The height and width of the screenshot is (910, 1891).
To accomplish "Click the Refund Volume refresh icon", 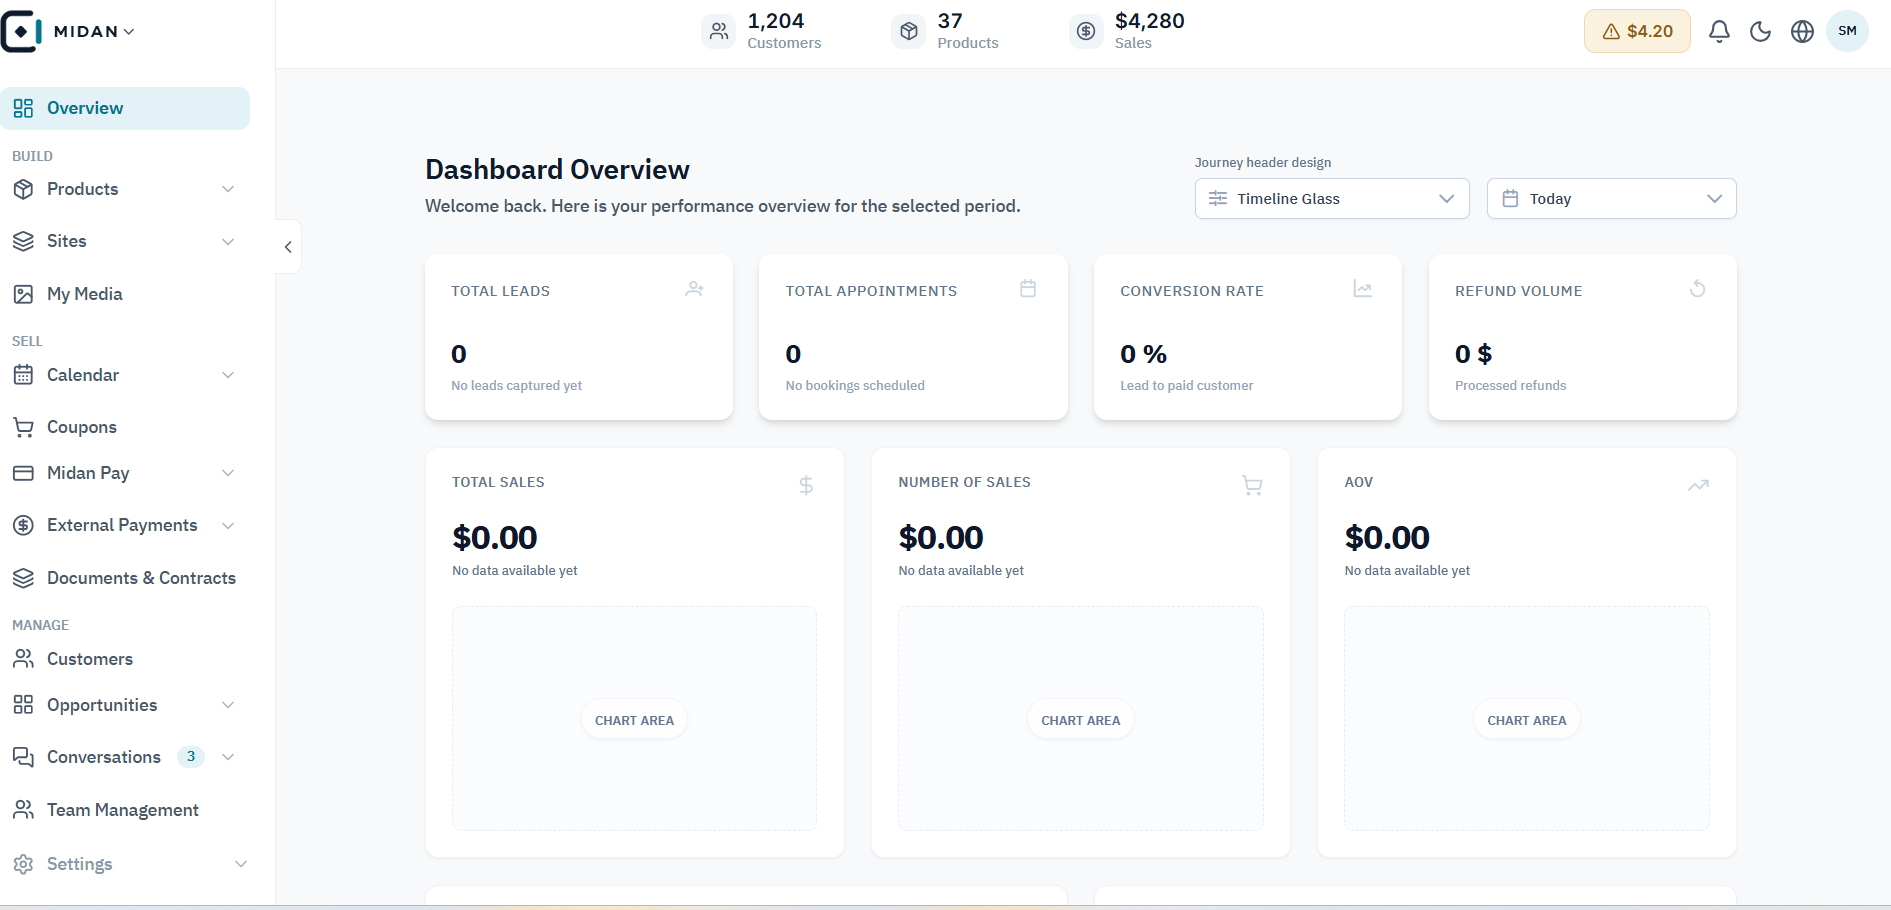I will coord(1697,289).
